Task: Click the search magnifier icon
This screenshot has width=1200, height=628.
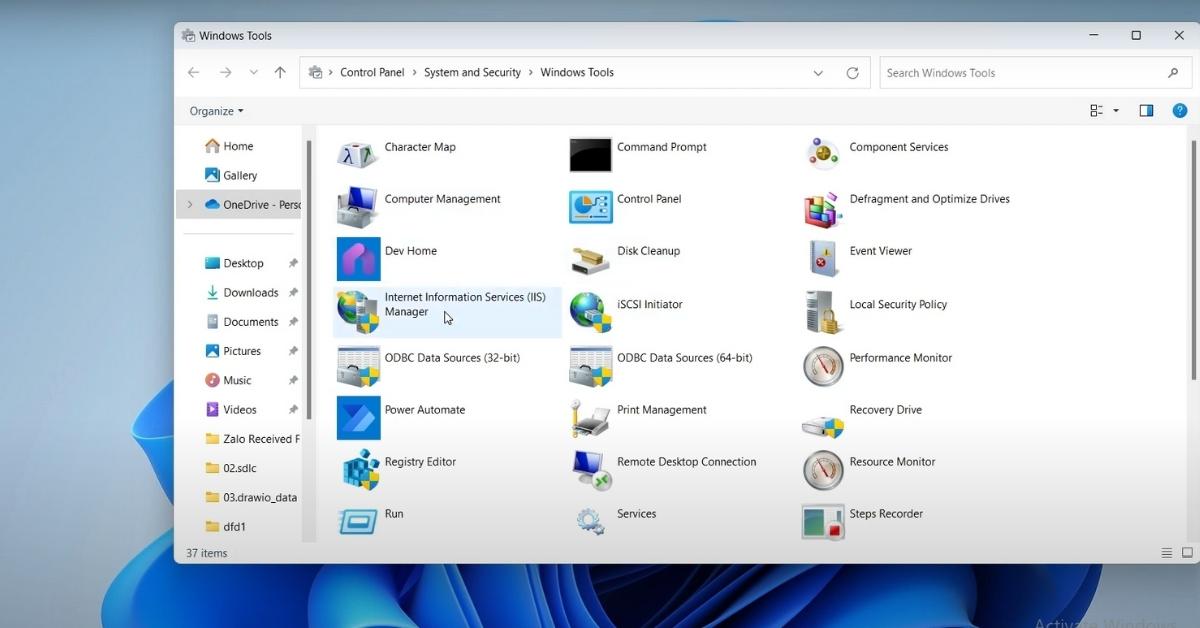Action: tap(1173, 73)
